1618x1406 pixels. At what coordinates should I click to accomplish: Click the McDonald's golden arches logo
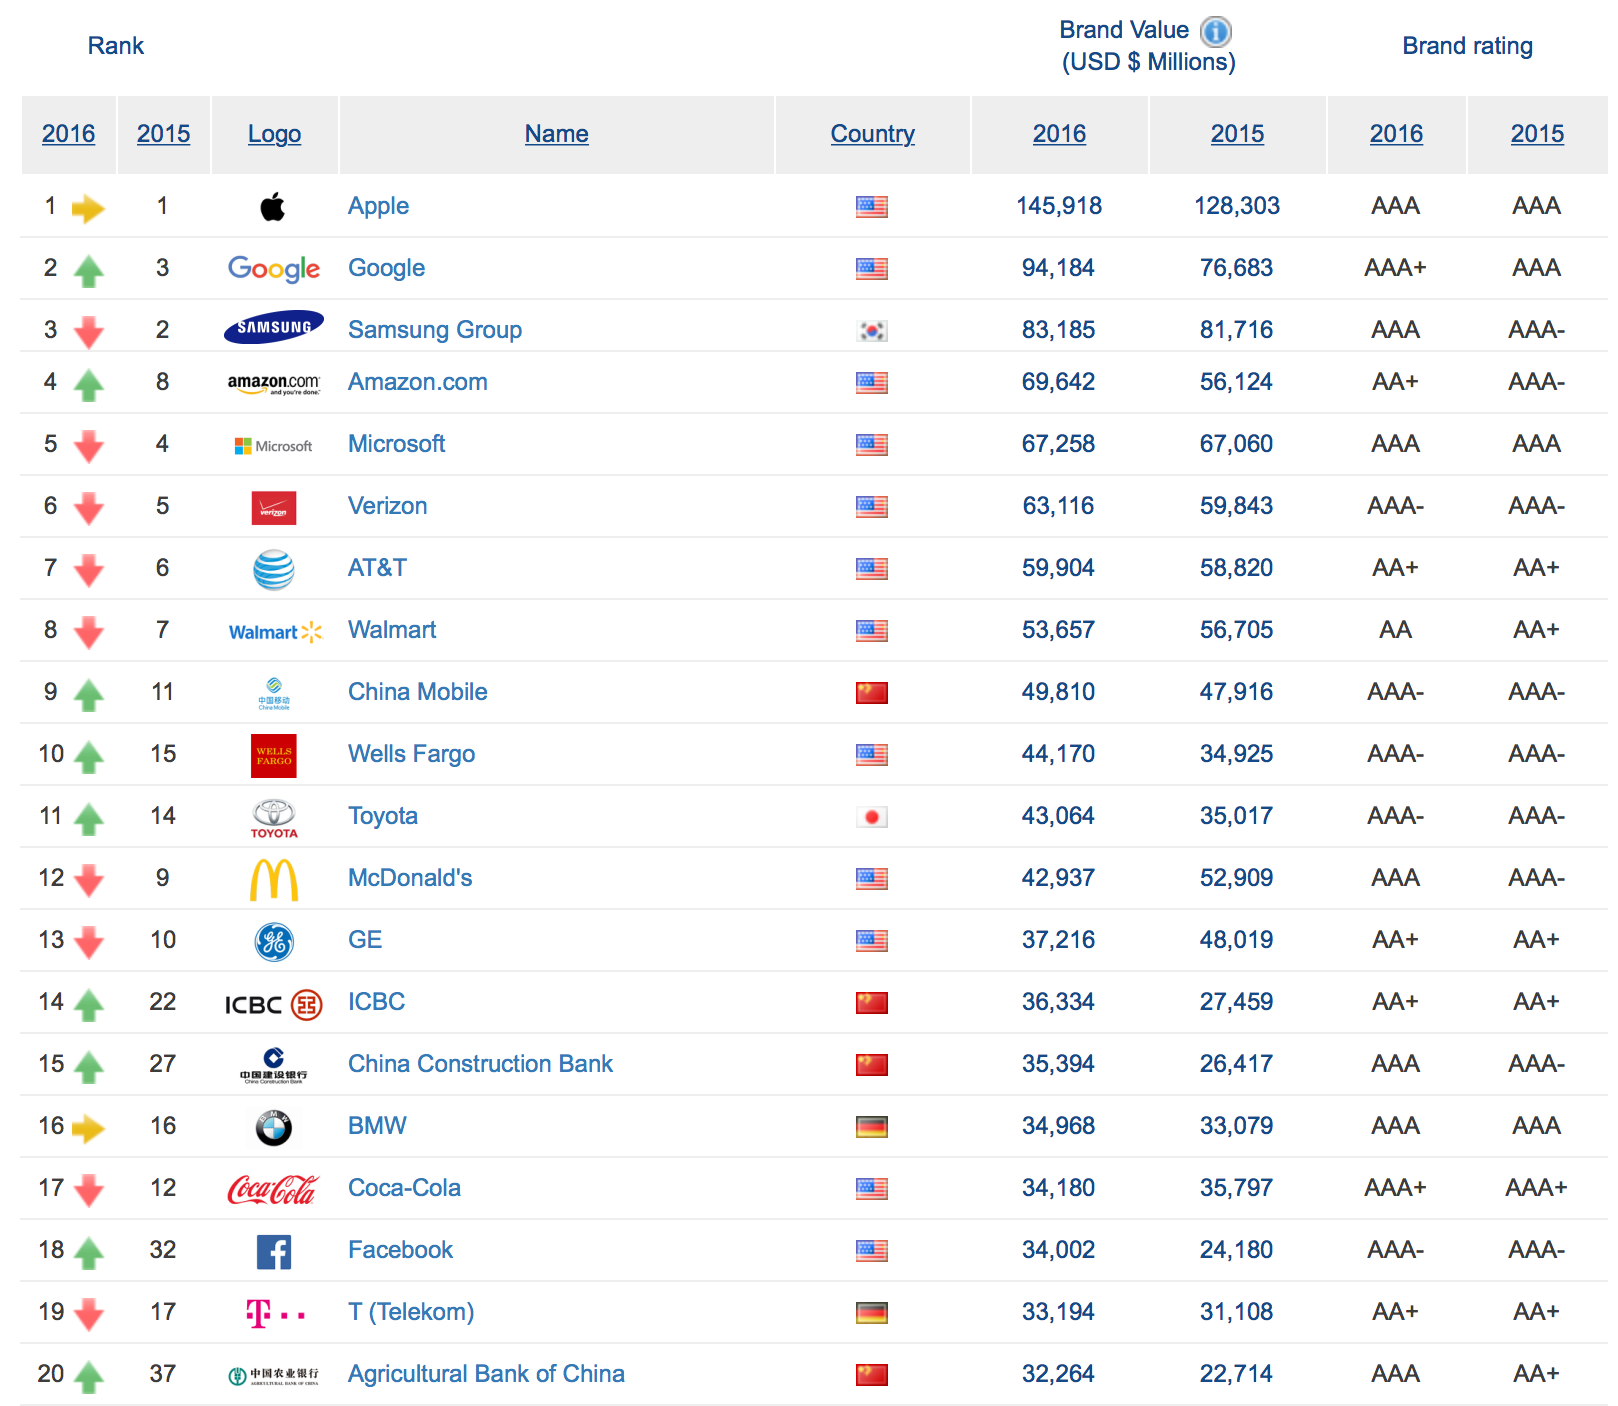(x=273, y=880)
